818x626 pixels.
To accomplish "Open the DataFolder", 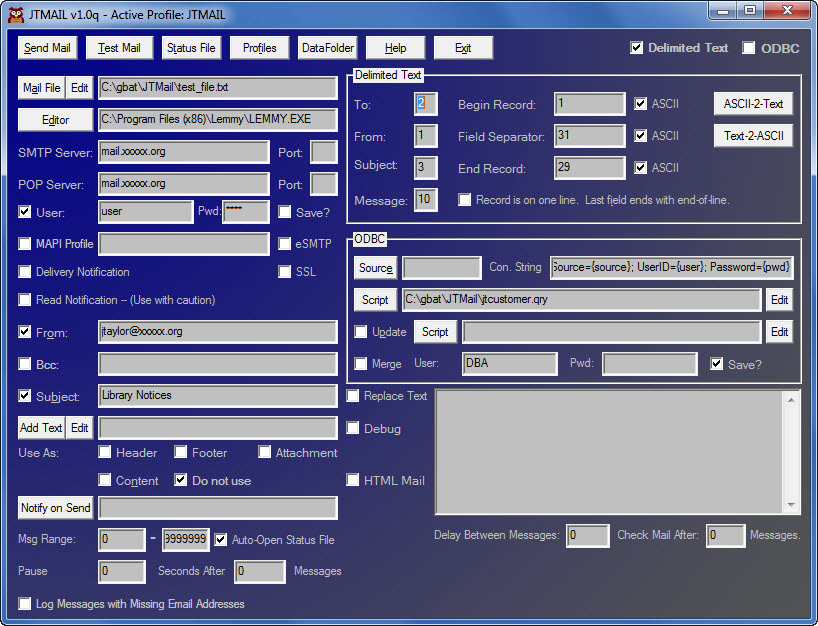I will (x=328, y=48).
